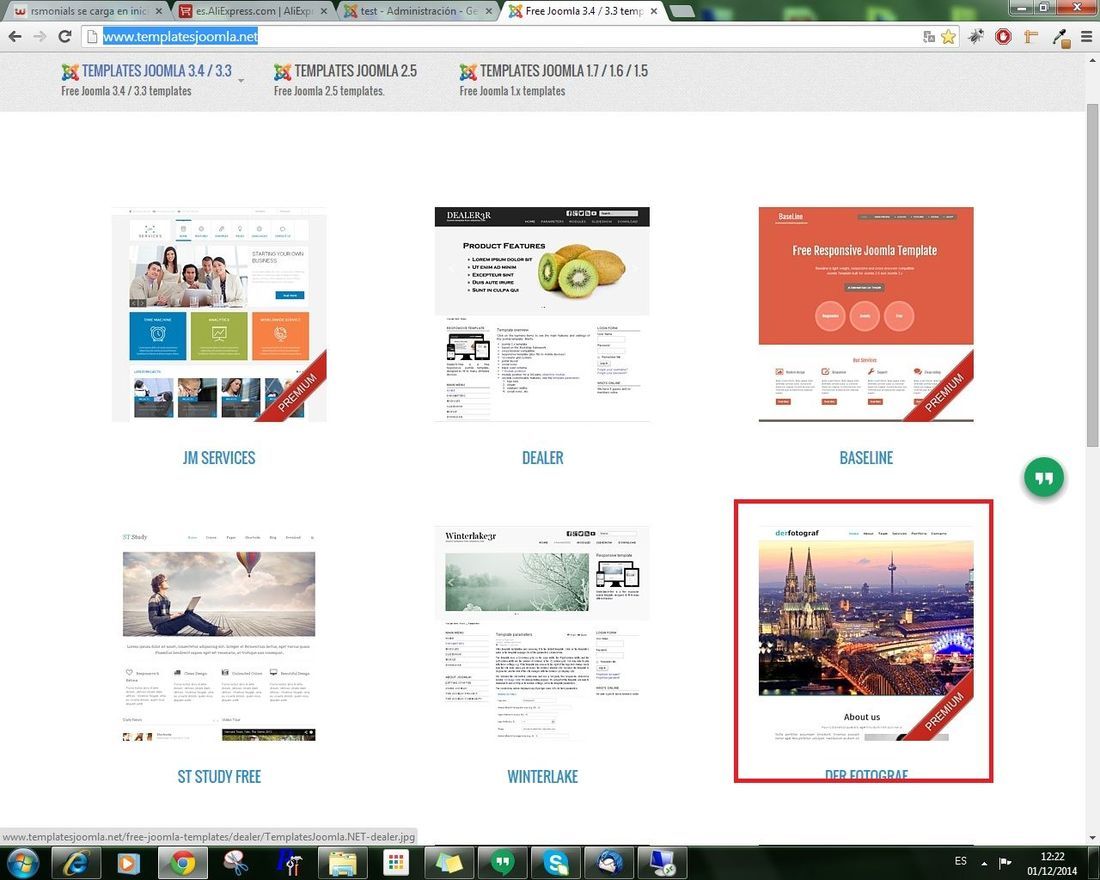Launch Internet Explorer from the taskbar
The image size is (1100, 880).
click(x=75, y=863)
